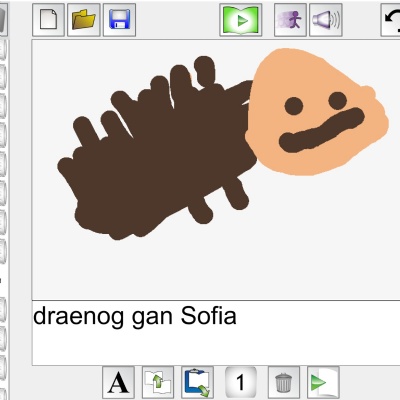This screenshot has height=400, width=400.
Task: Select the page number 1 indicator
Action: 241,383
